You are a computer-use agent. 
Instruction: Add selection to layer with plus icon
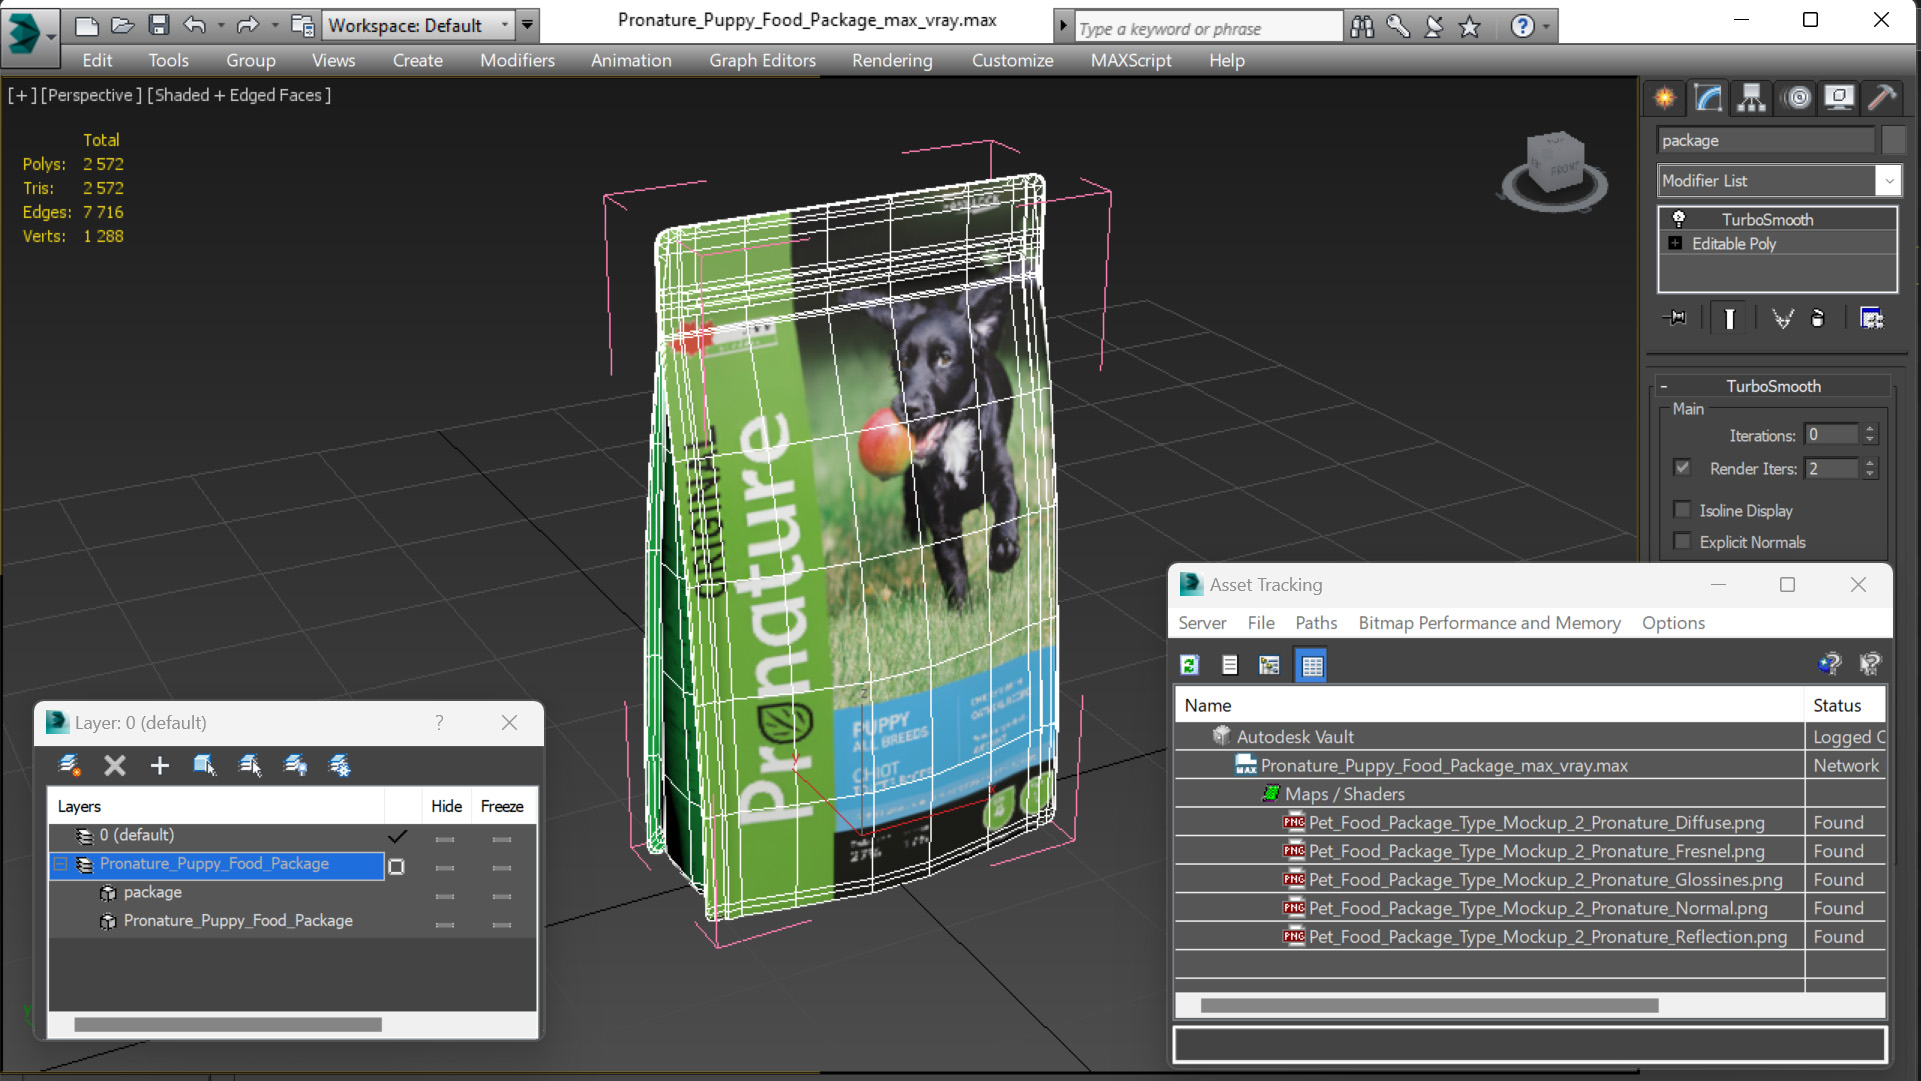pos(159,766)
